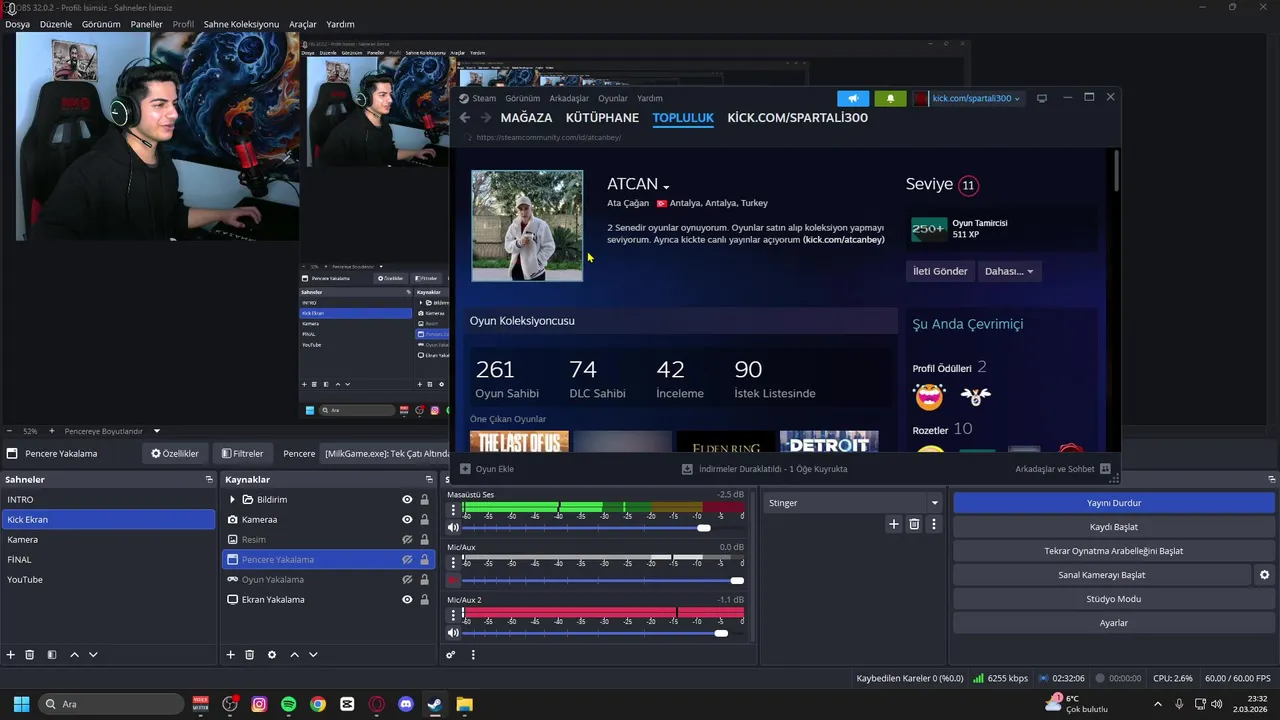The width and height of the screenshot is (1280, 720).
Task: Move scene up in Sahneler list
Action: click(x=74, y=655)
